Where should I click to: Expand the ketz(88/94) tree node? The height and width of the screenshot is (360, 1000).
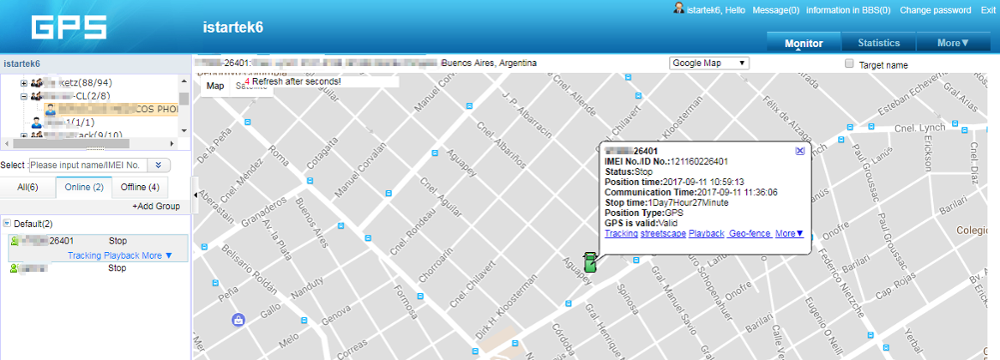(24, 84)
